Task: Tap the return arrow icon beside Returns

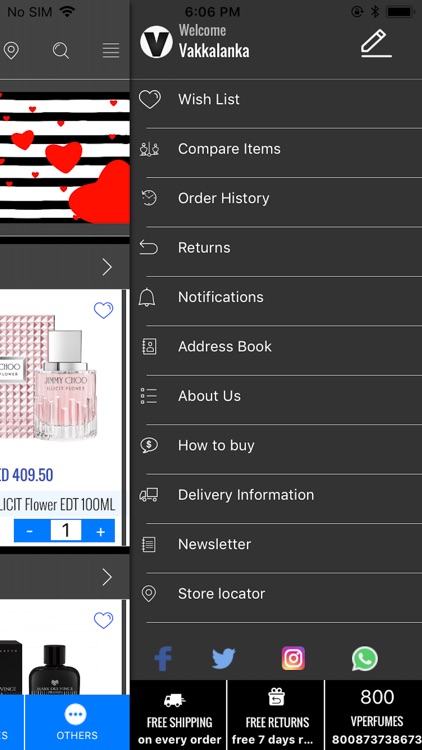Action: pyautogui.click(x=148, y=248)
